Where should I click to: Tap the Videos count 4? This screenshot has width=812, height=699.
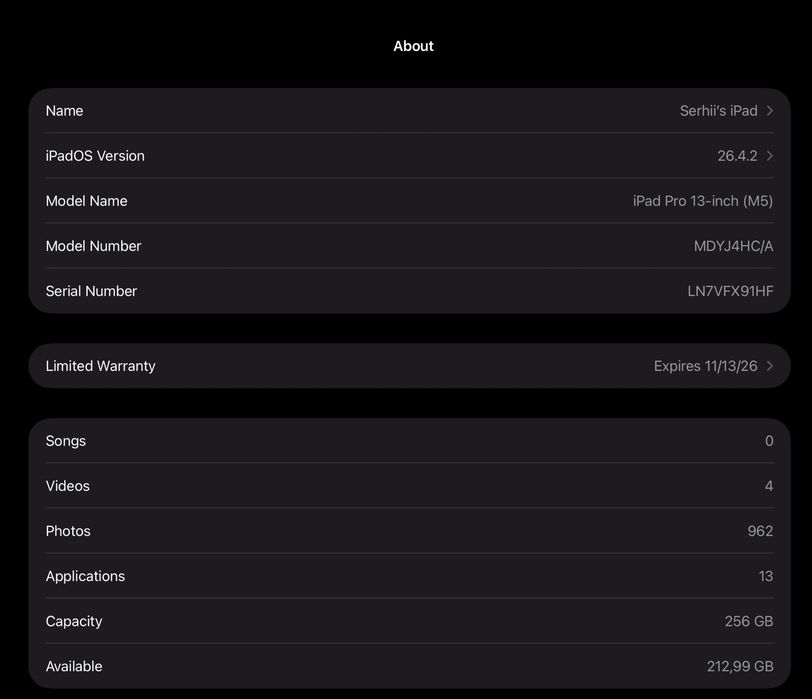[769, 486]
